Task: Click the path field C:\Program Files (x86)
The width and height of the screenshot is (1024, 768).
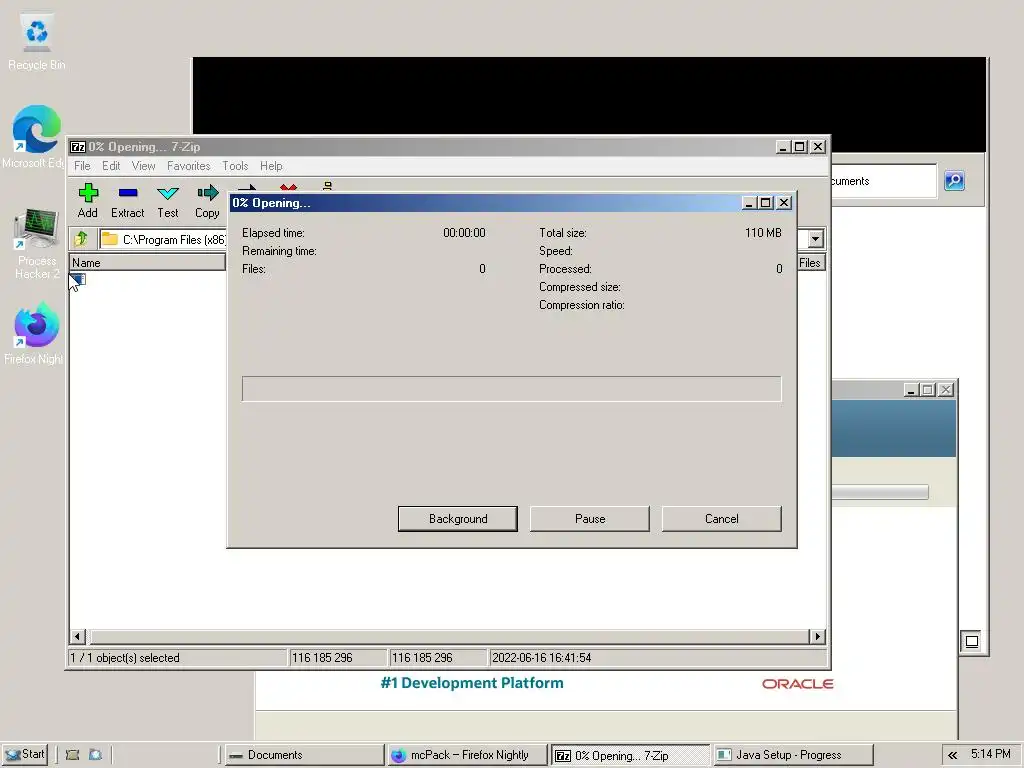Action: point(163,240)
